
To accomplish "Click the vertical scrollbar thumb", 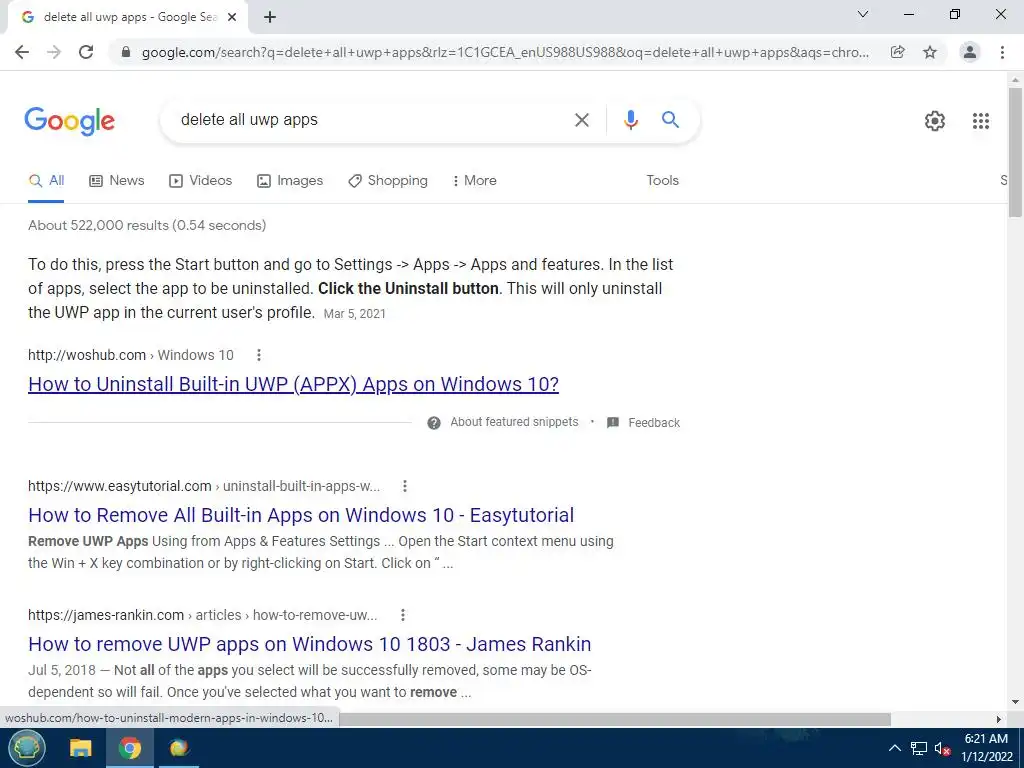I will 1015,152.
